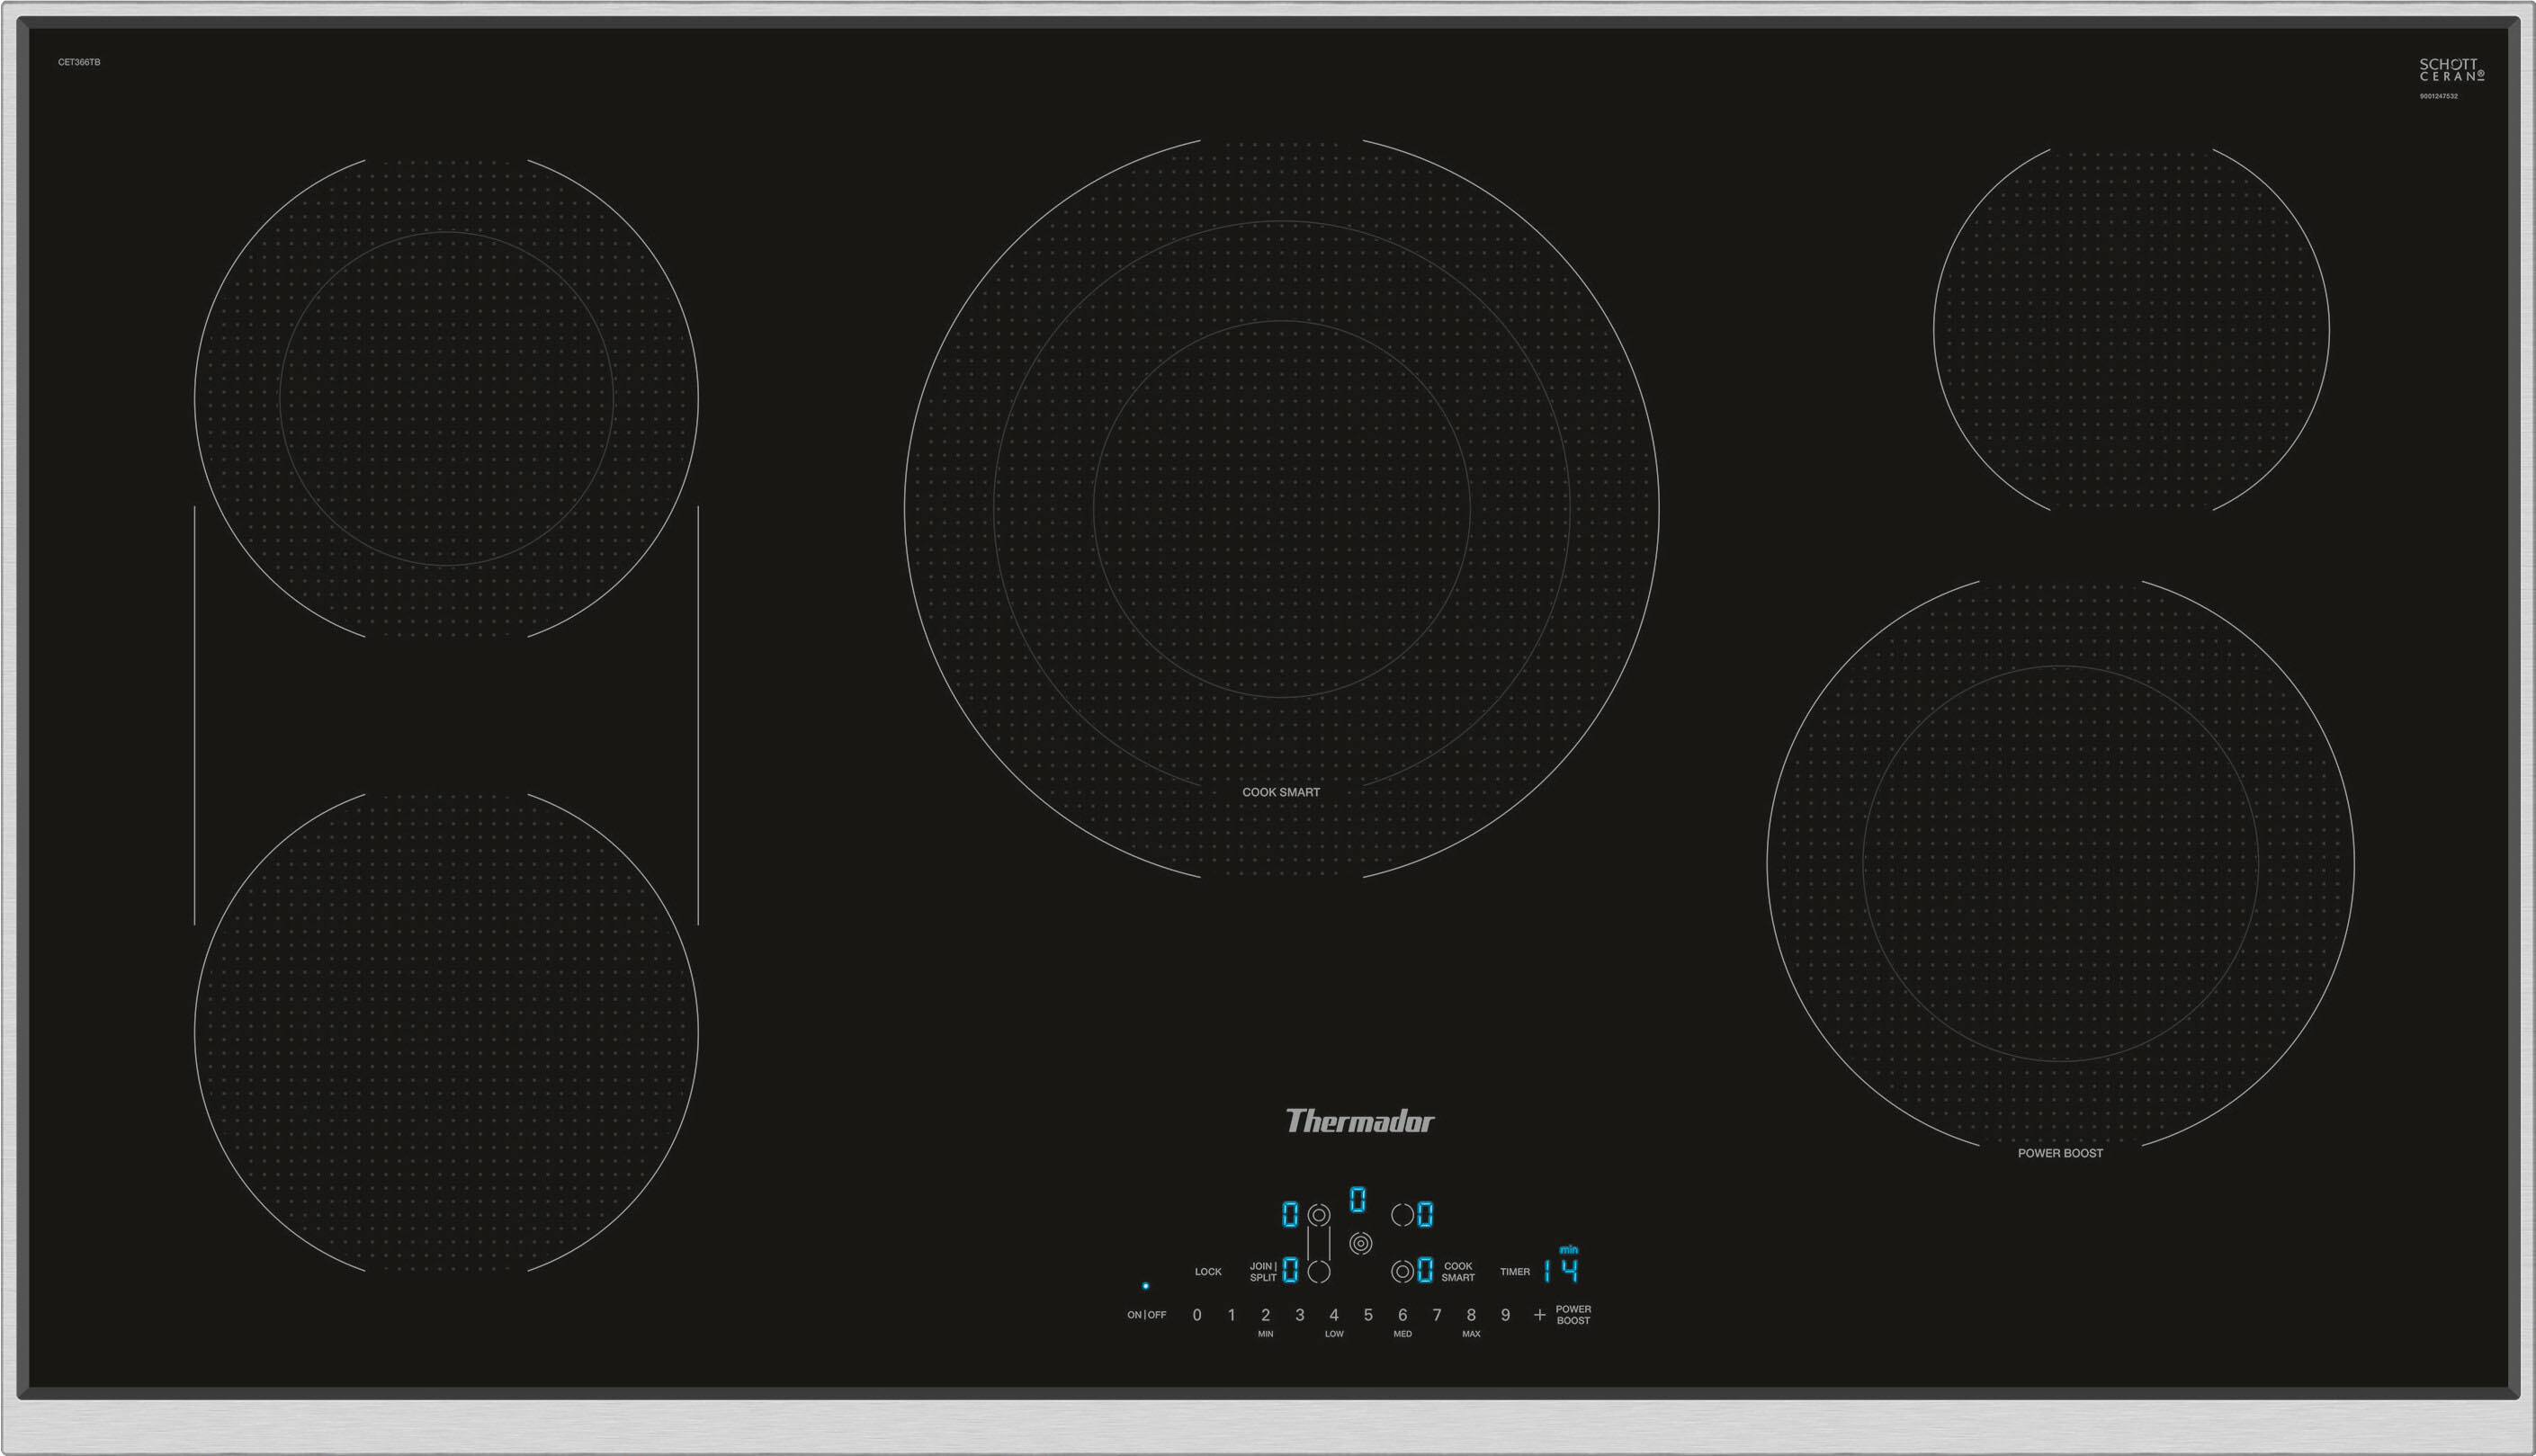Tap JOIN|SPLIT to combine left cooking zones

1265,1271
